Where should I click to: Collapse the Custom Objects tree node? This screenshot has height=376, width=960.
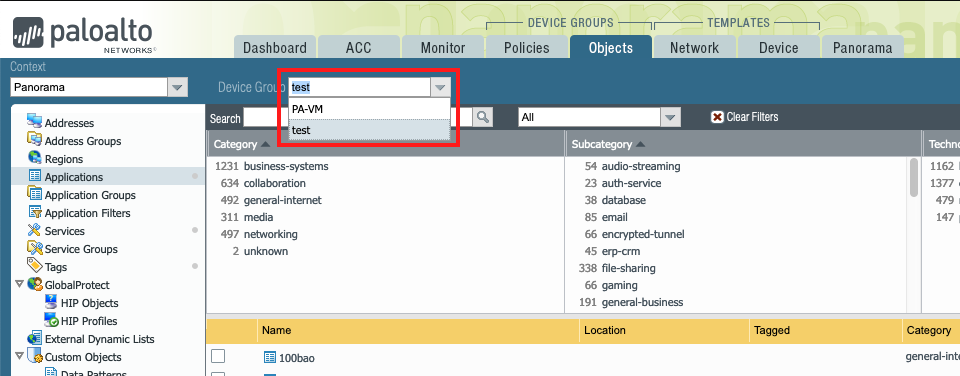coord(19,356)
